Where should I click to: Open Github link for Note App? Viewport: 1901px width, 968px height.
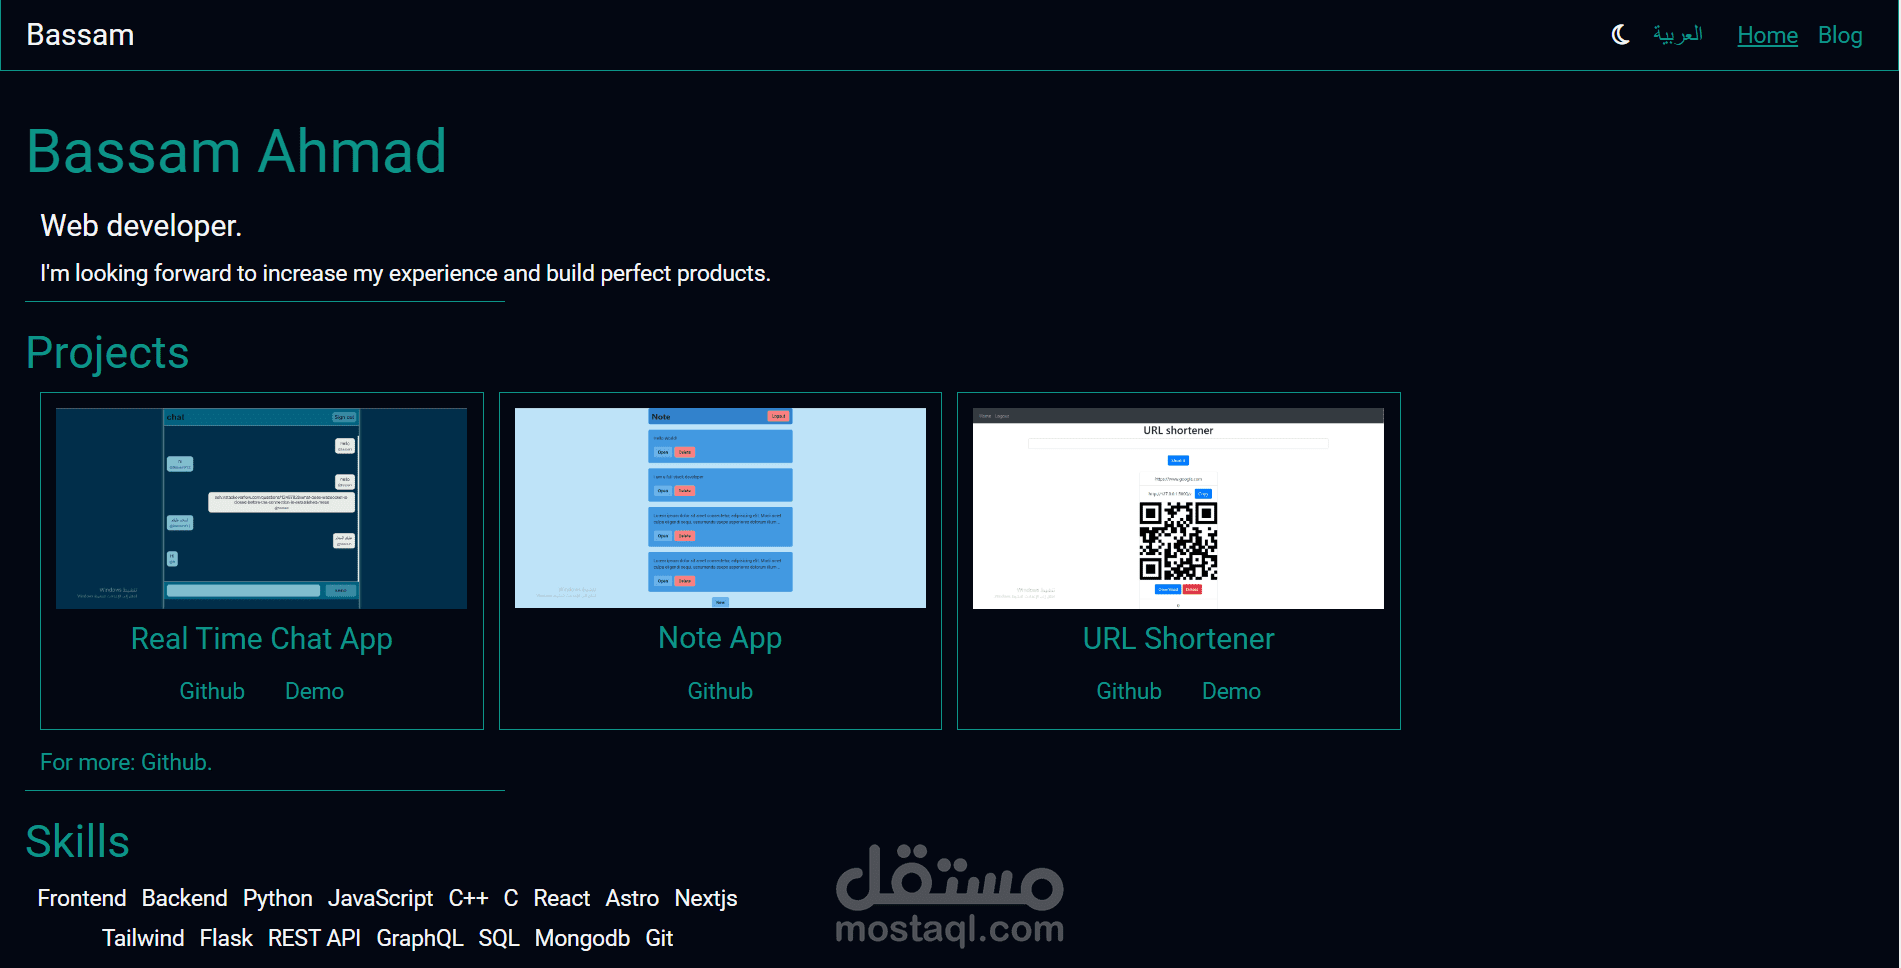(x=720, y=691)
